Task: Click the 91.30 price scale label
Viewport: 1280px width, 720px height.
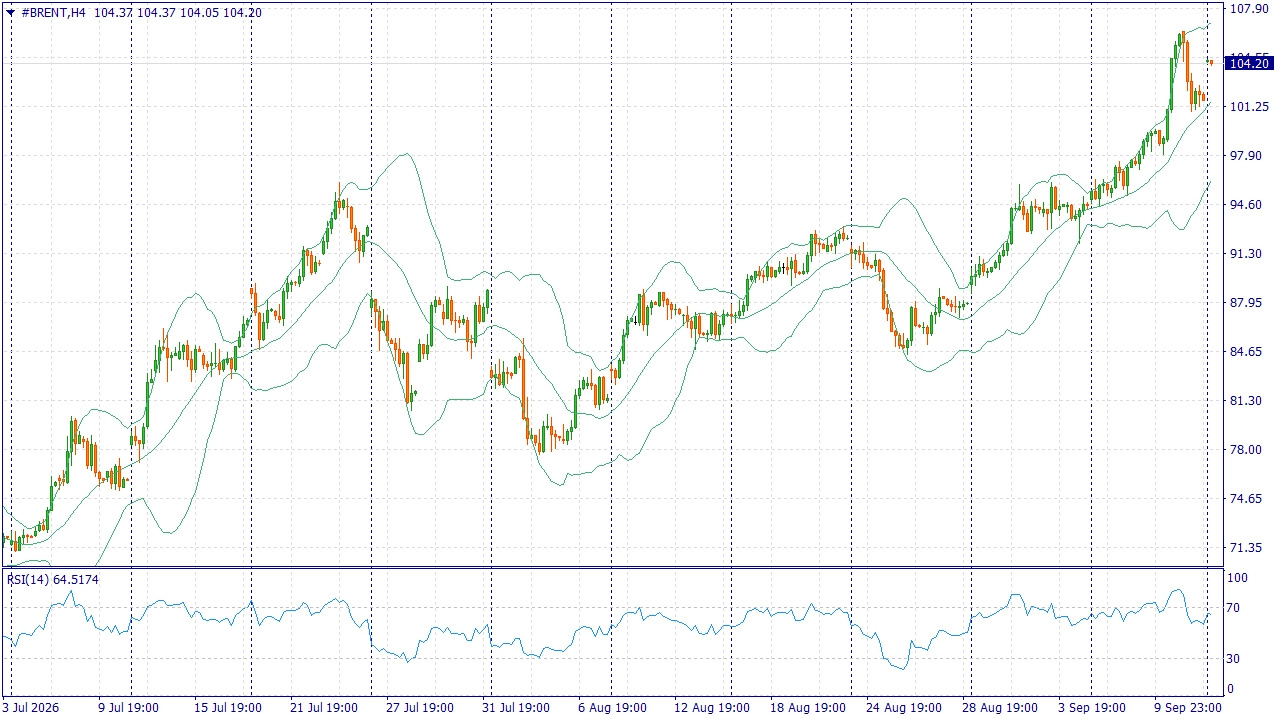Action: point(1249,254)
